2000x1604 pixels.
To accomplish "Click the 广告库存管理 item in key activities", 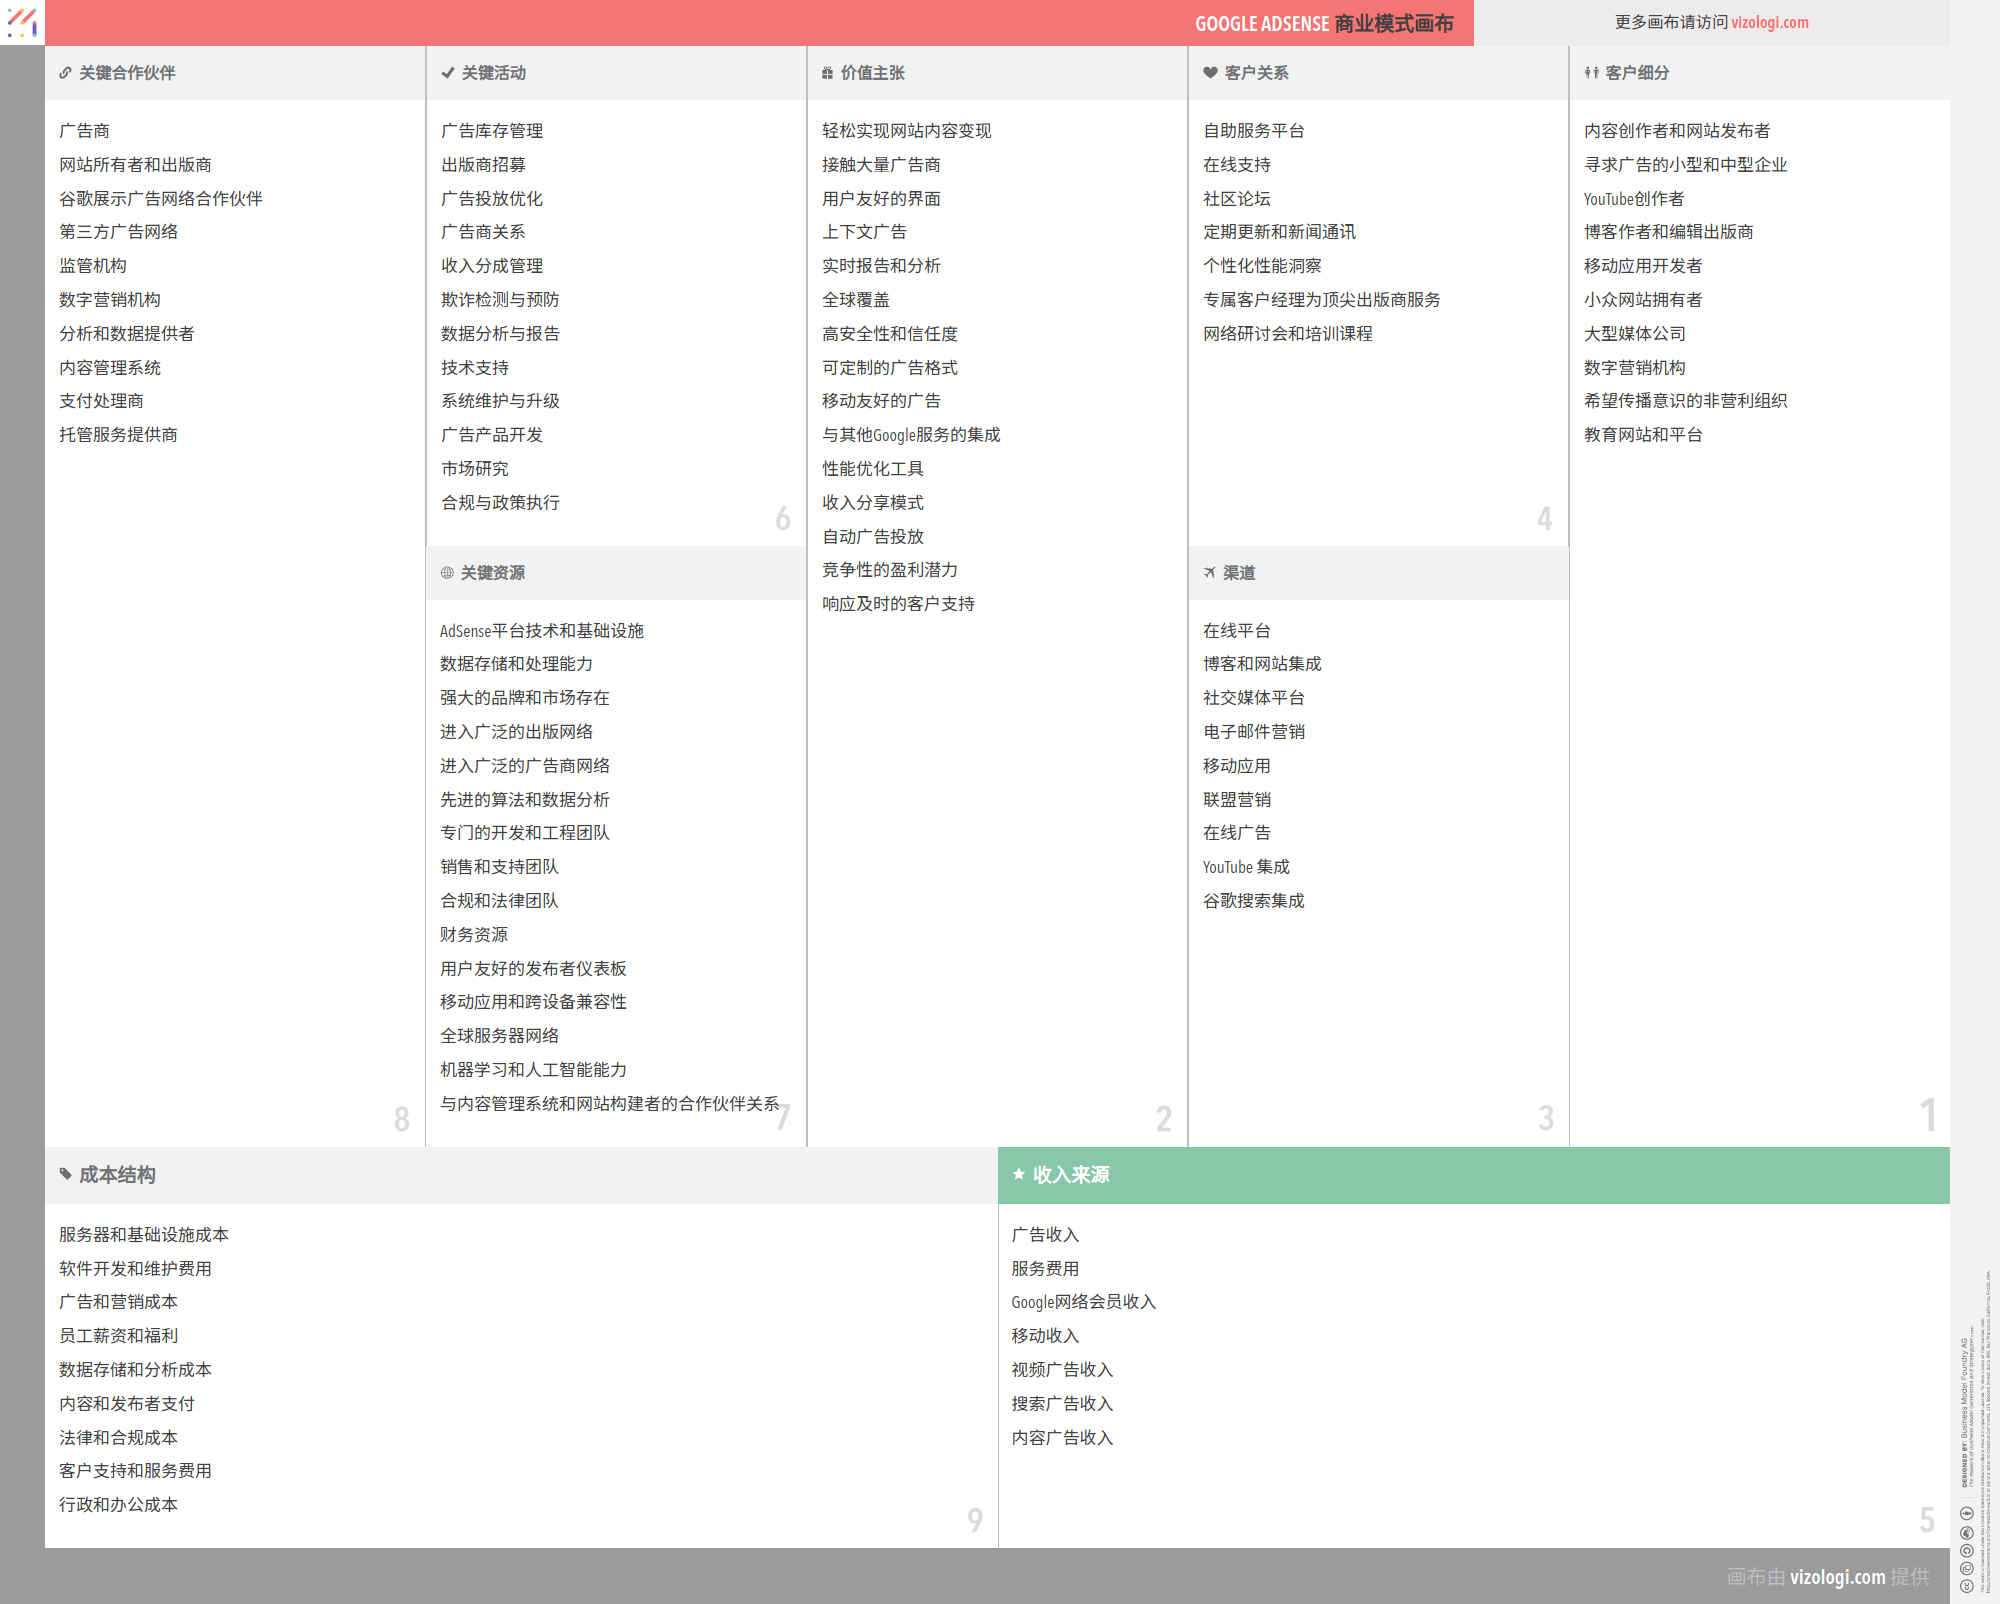I will (492, 131).
